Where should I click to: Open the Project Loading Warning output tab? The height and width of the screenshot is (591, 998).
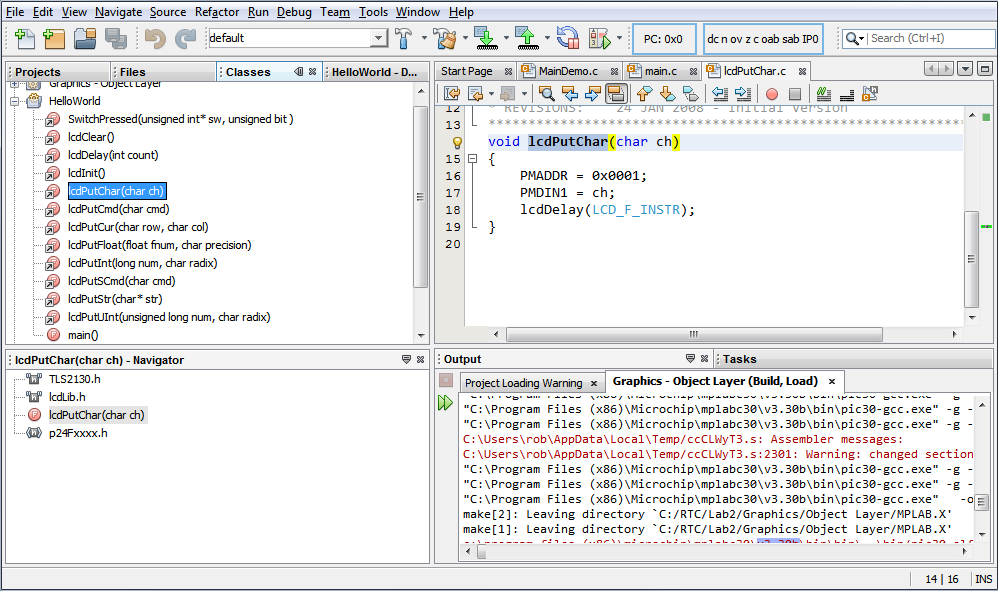523,383
